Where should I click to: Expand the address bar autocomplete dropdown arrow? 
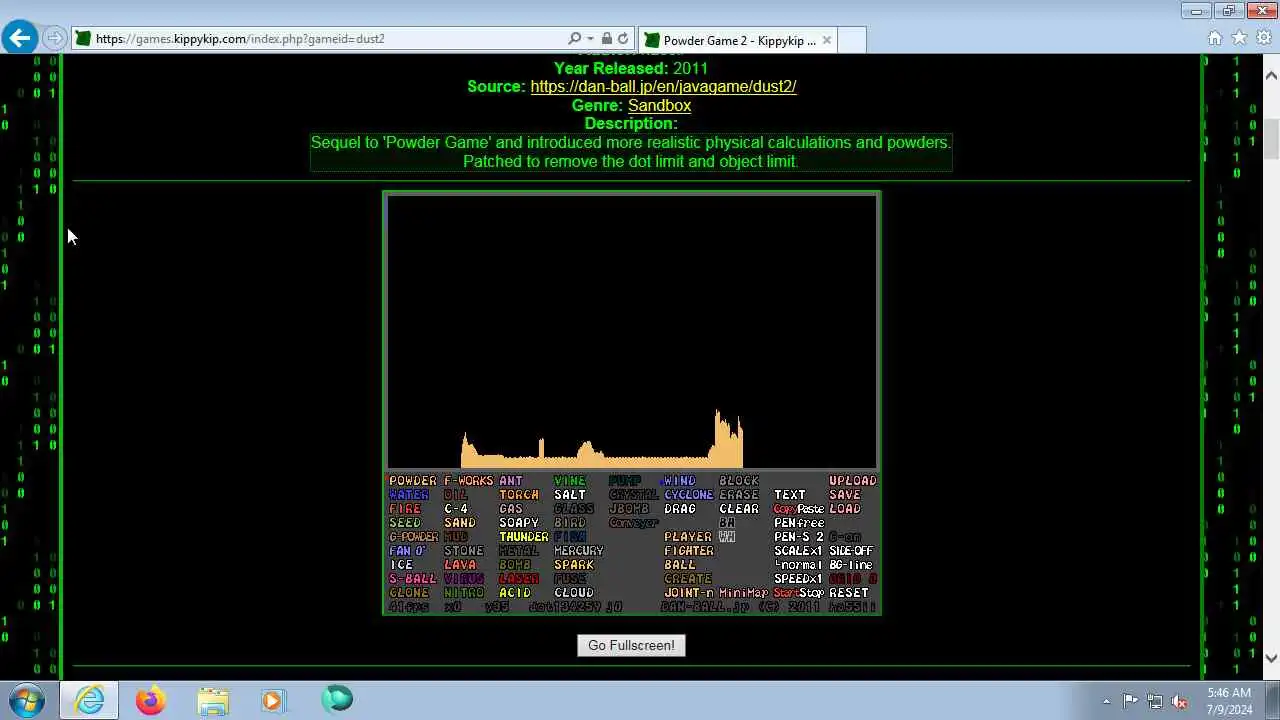(590, 39)
